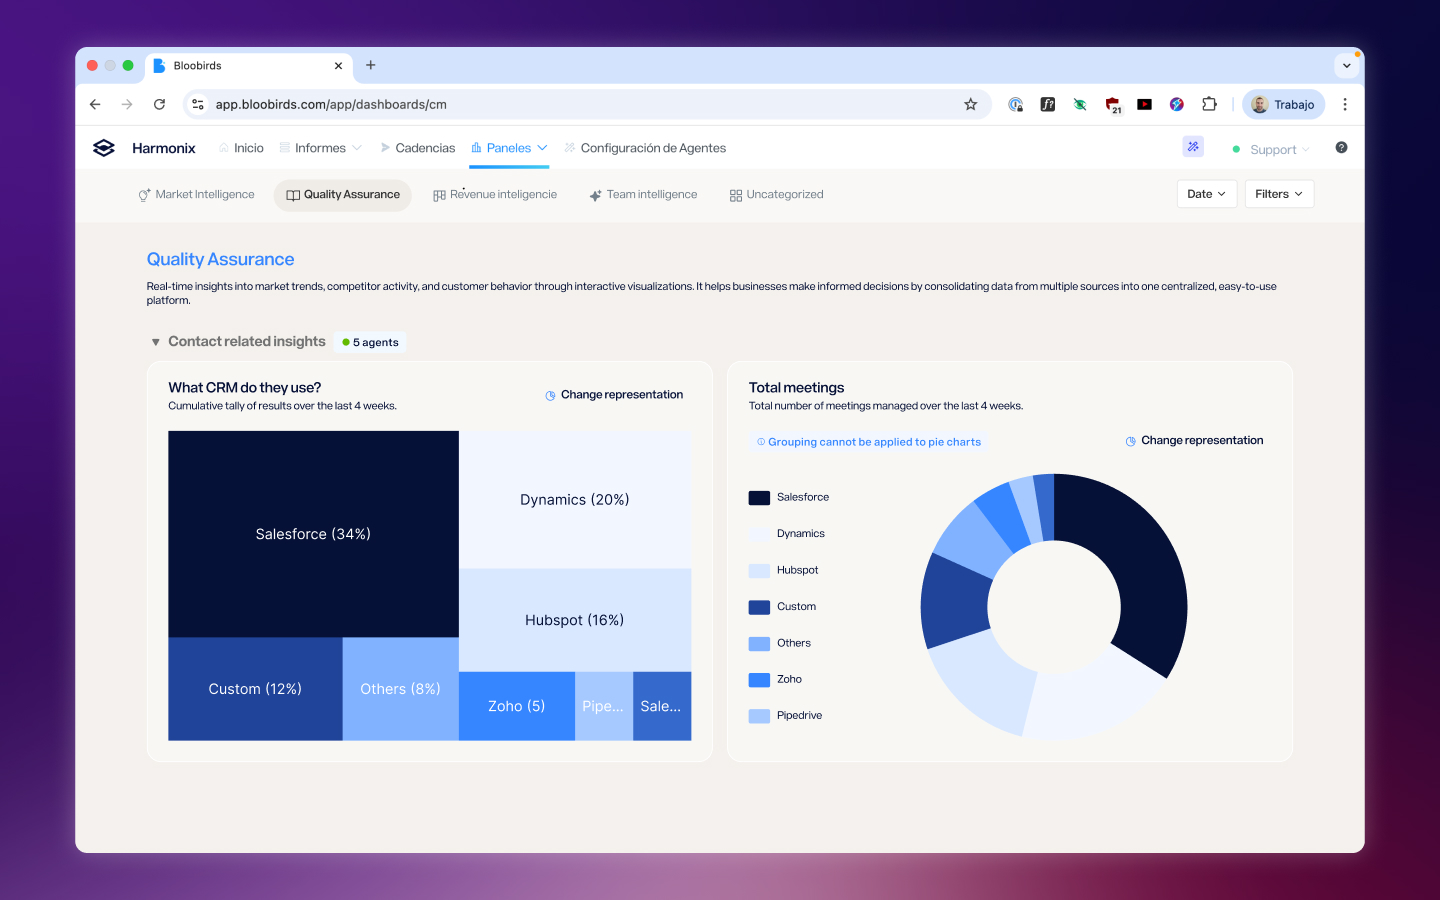
Task: Click pie icon beside CRM Change representation
Action: pyautogui.click(x=550, y=395)
